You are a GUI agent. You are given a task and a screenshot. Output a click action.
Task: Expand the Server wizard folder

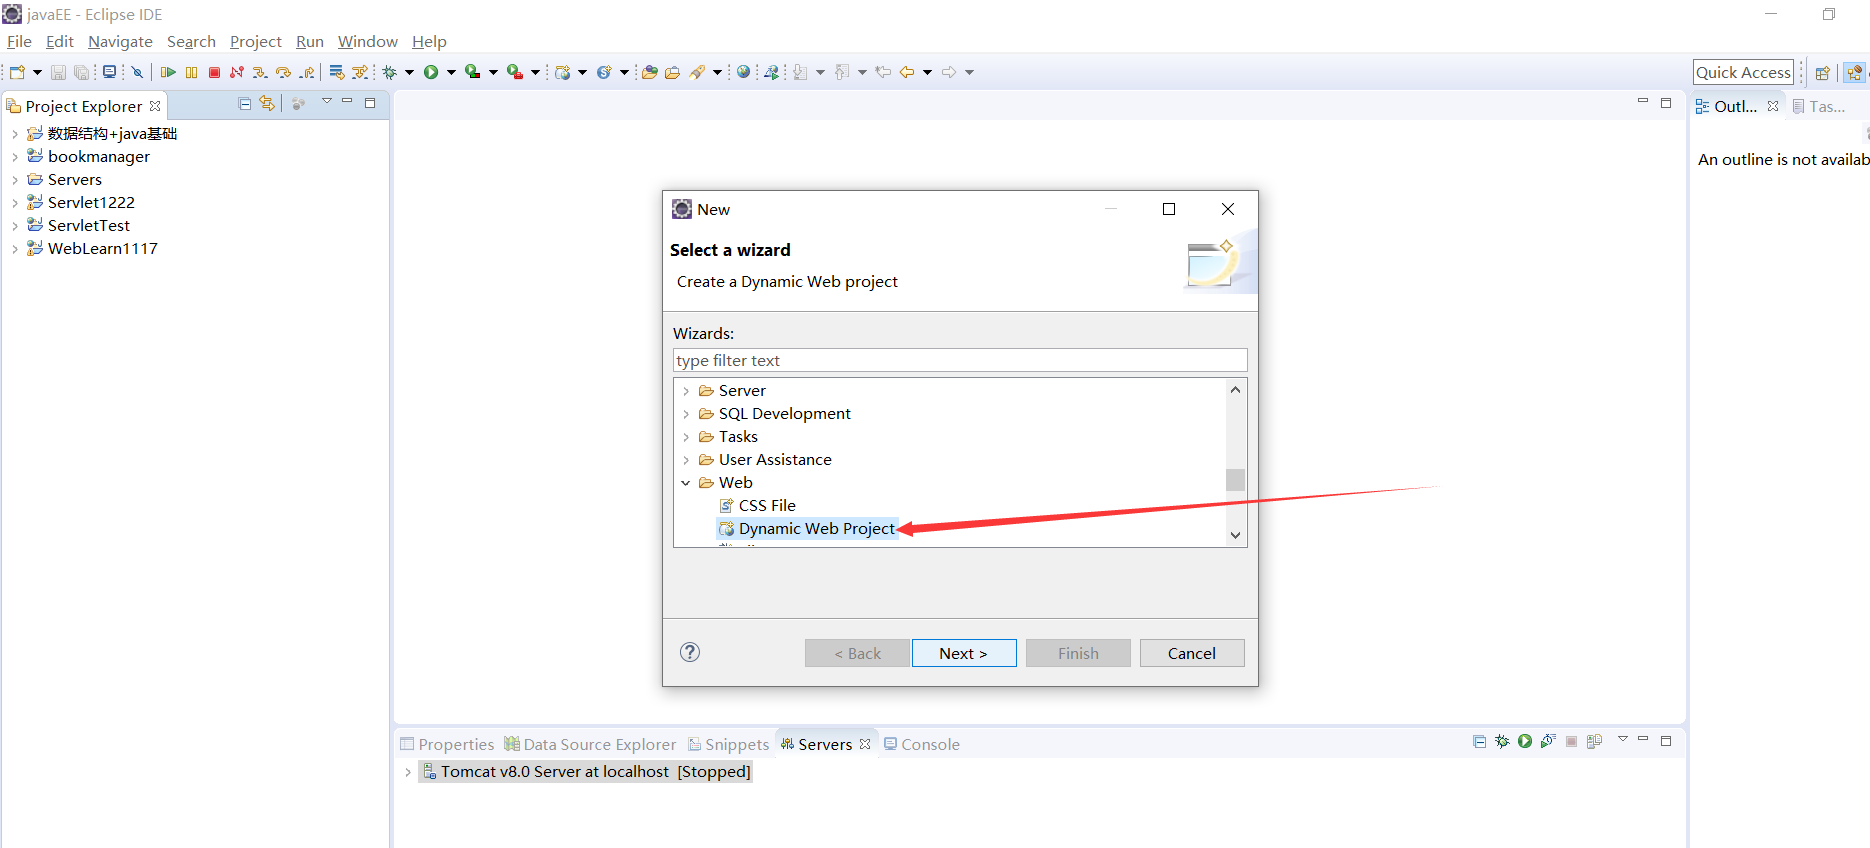(x=686, y=391)
